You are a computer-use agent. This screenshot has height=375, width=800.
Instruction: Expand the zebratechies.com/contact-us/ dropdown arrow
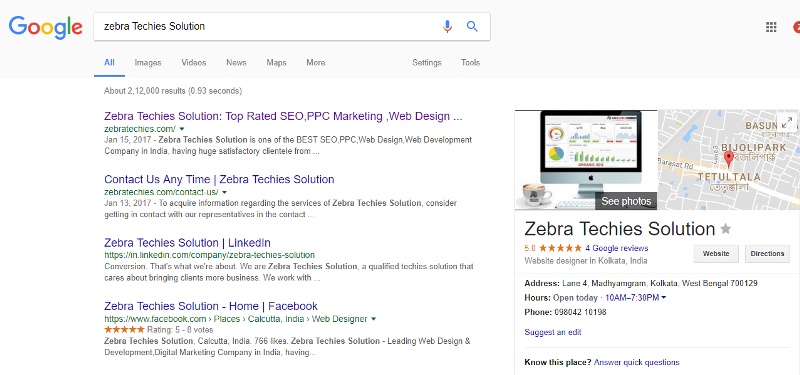click(x=224, y=192)
